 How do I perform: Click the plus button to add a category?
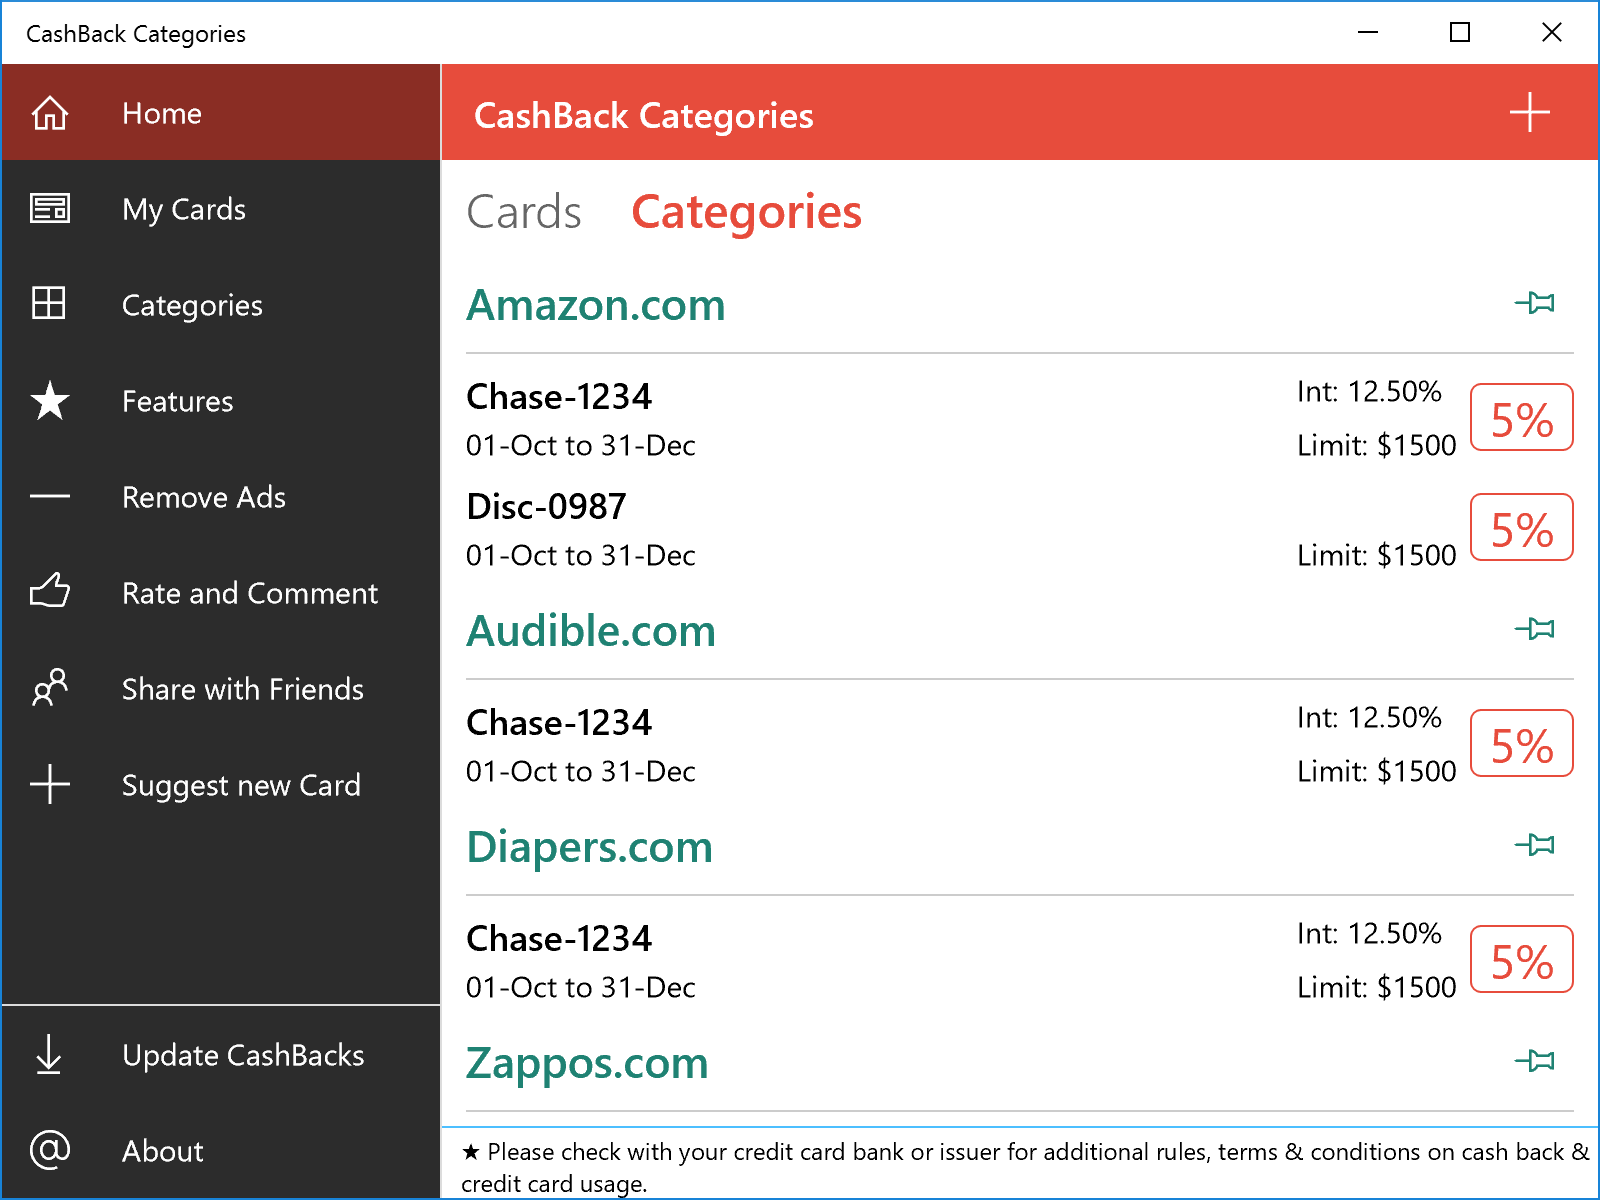1529,113
